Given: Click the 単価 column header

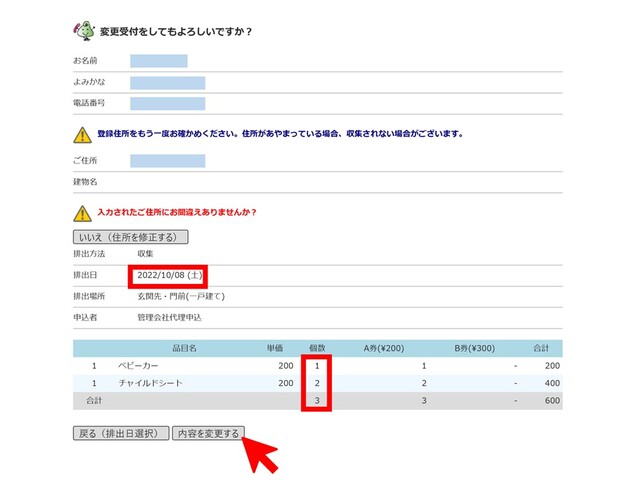Looking at the screenshot, I should point(275,348).
